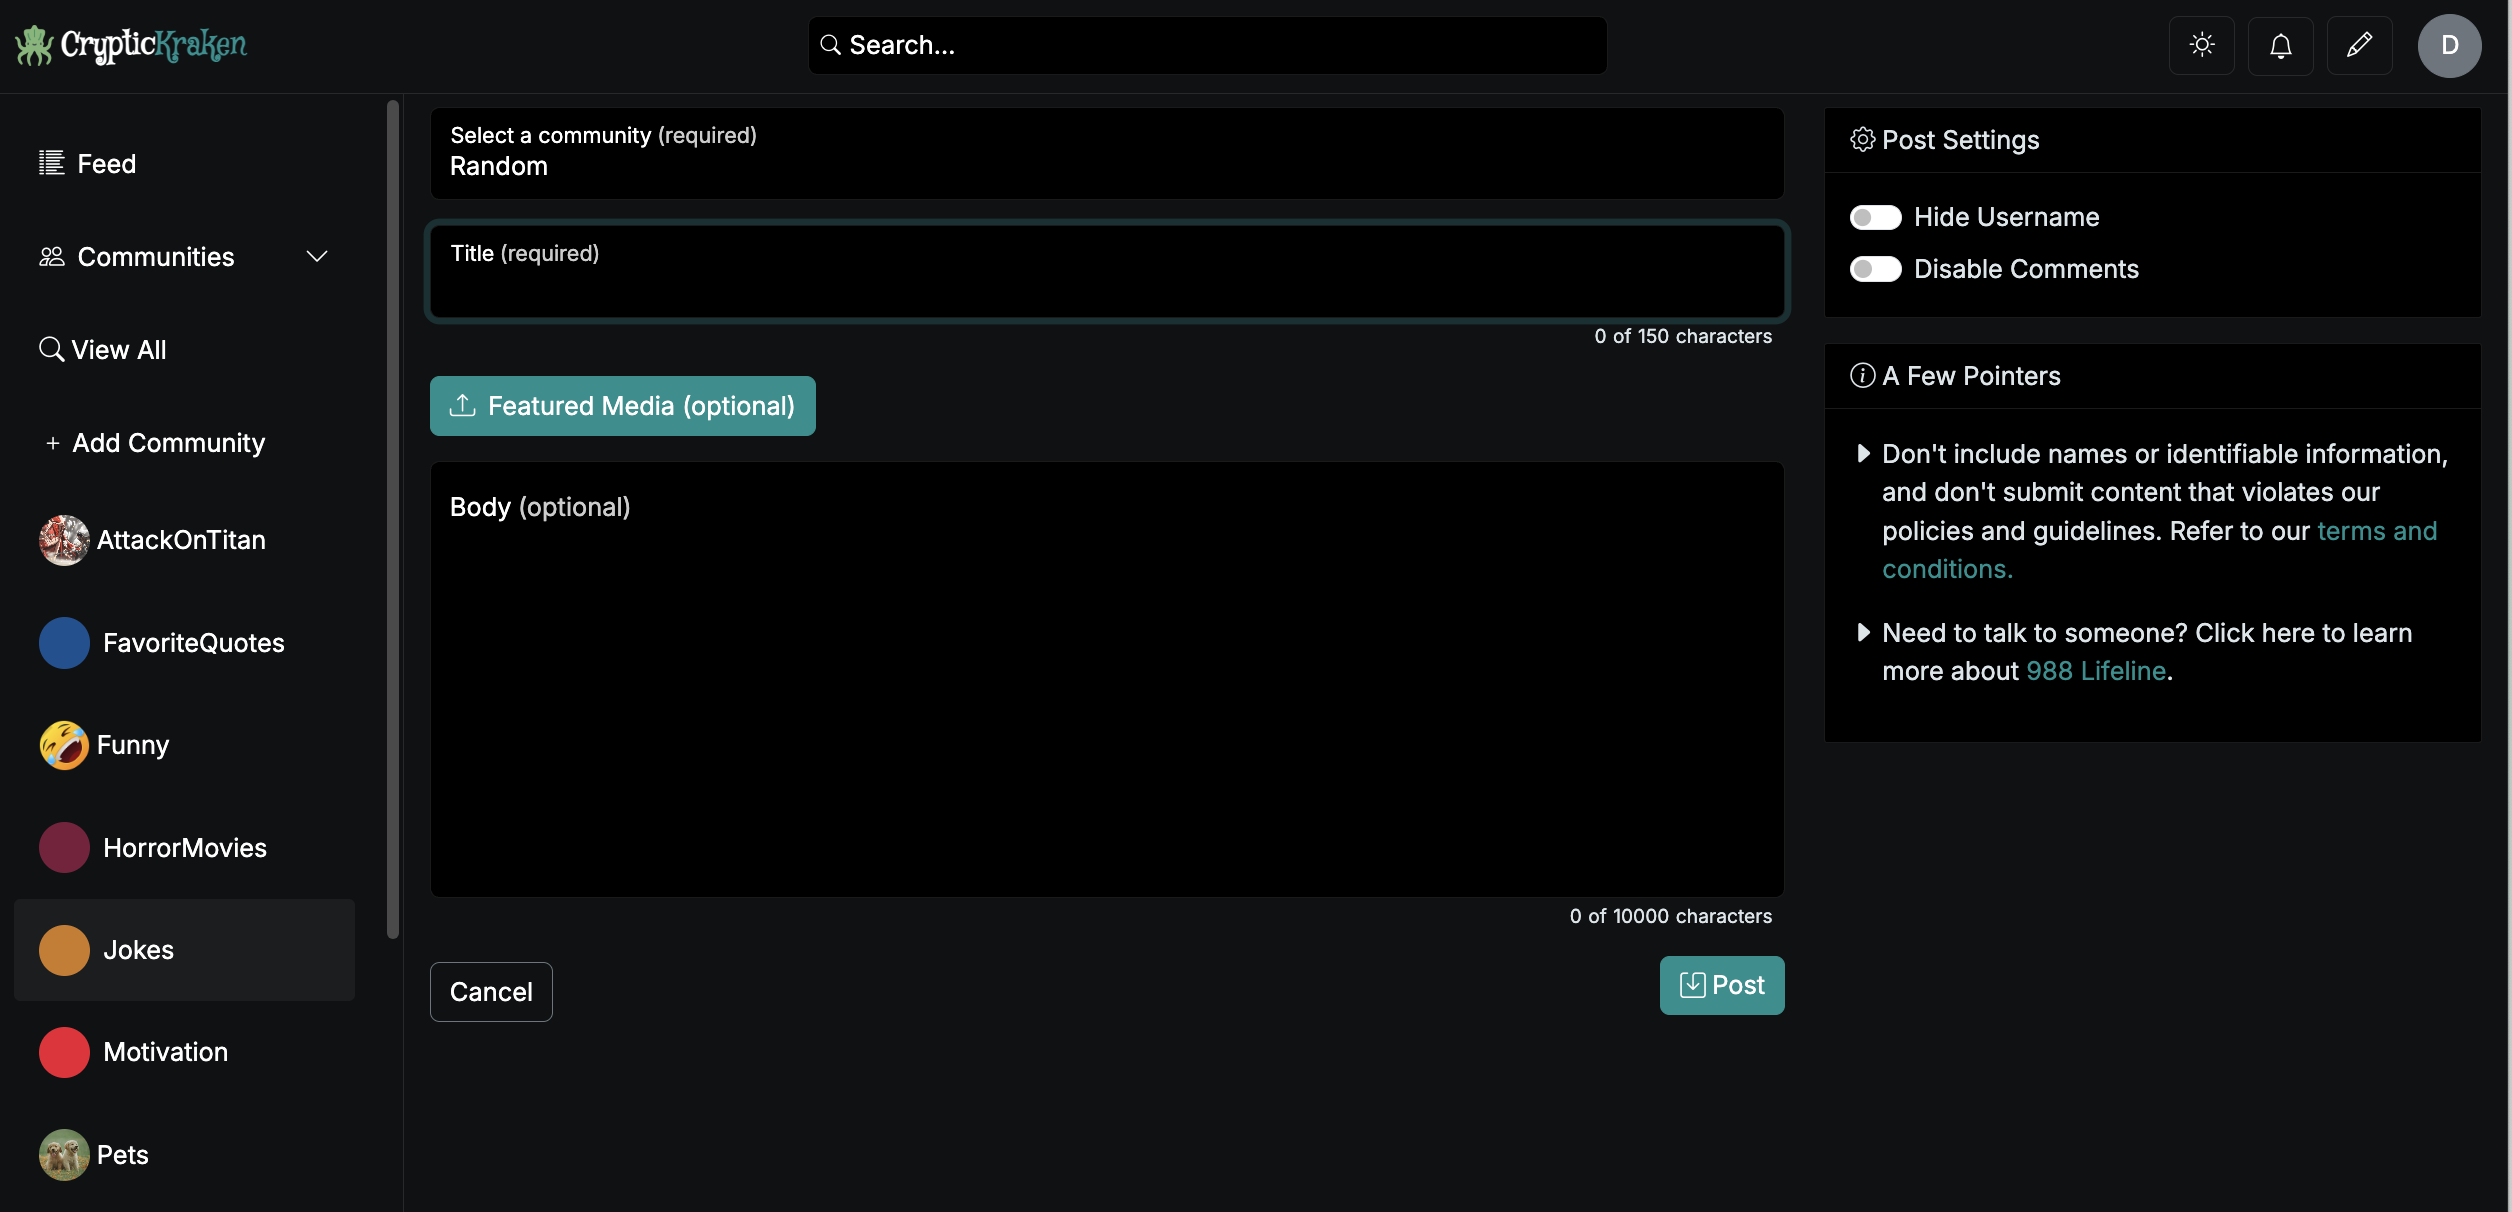Expand the names and identifiable information pointer
2512x1212 pixels.
(1863, 454)
